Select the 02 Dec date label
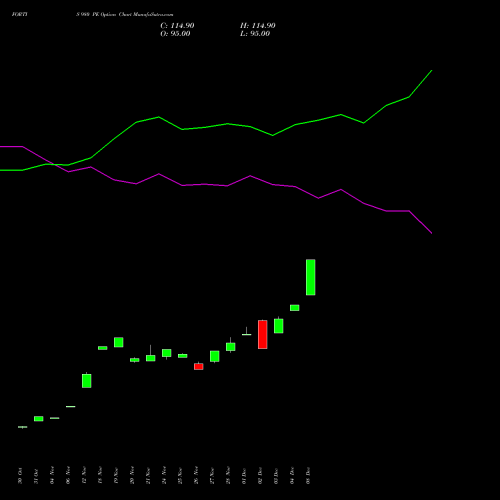The width and height of the screenshot is (500, 500). [260, 476]
